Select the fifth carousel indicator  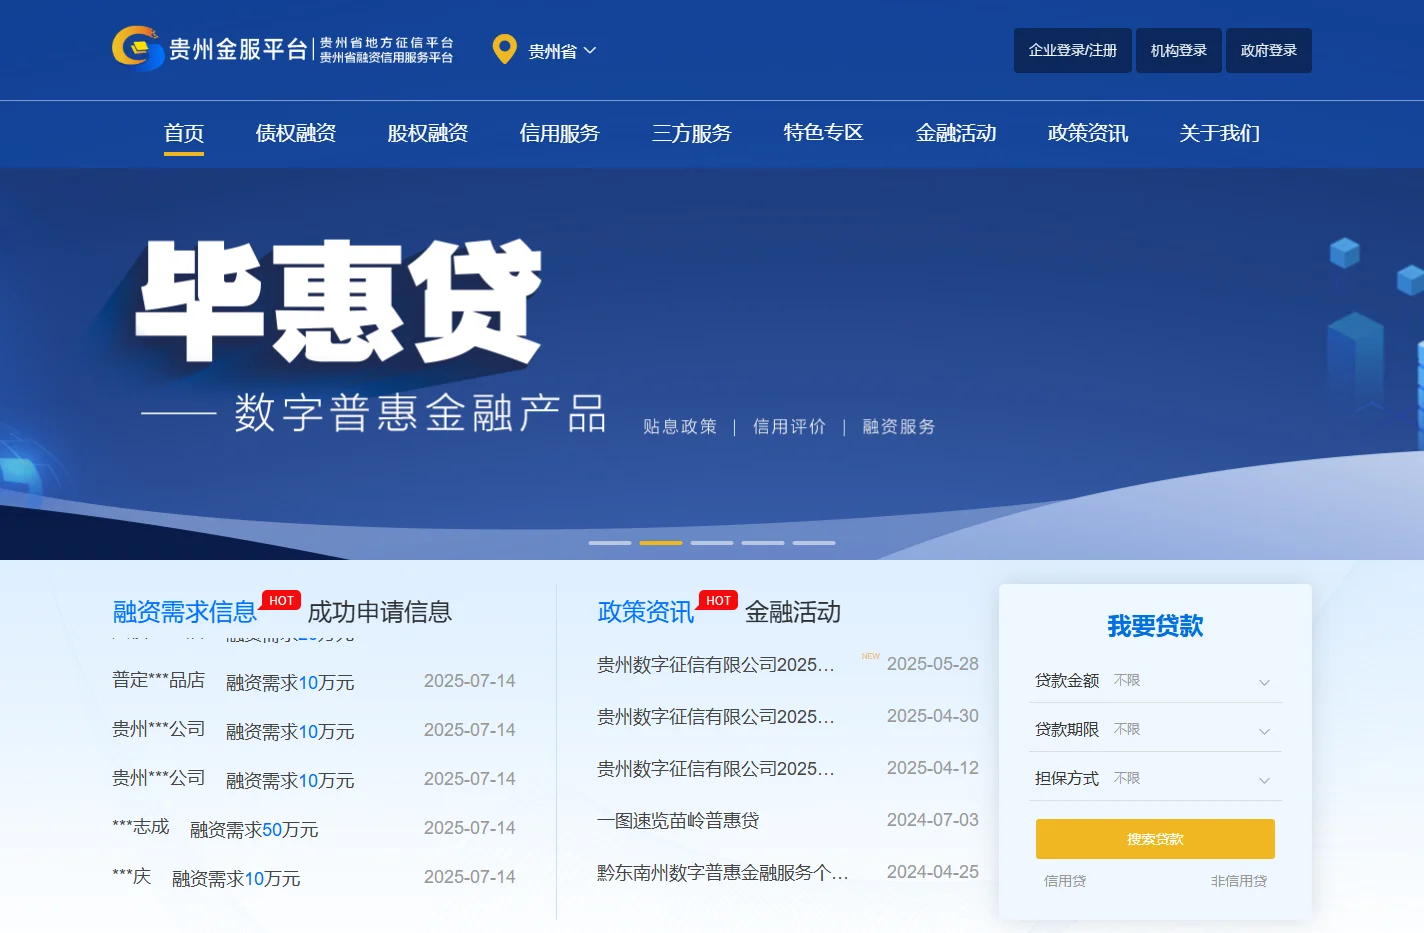pos(814,543)
